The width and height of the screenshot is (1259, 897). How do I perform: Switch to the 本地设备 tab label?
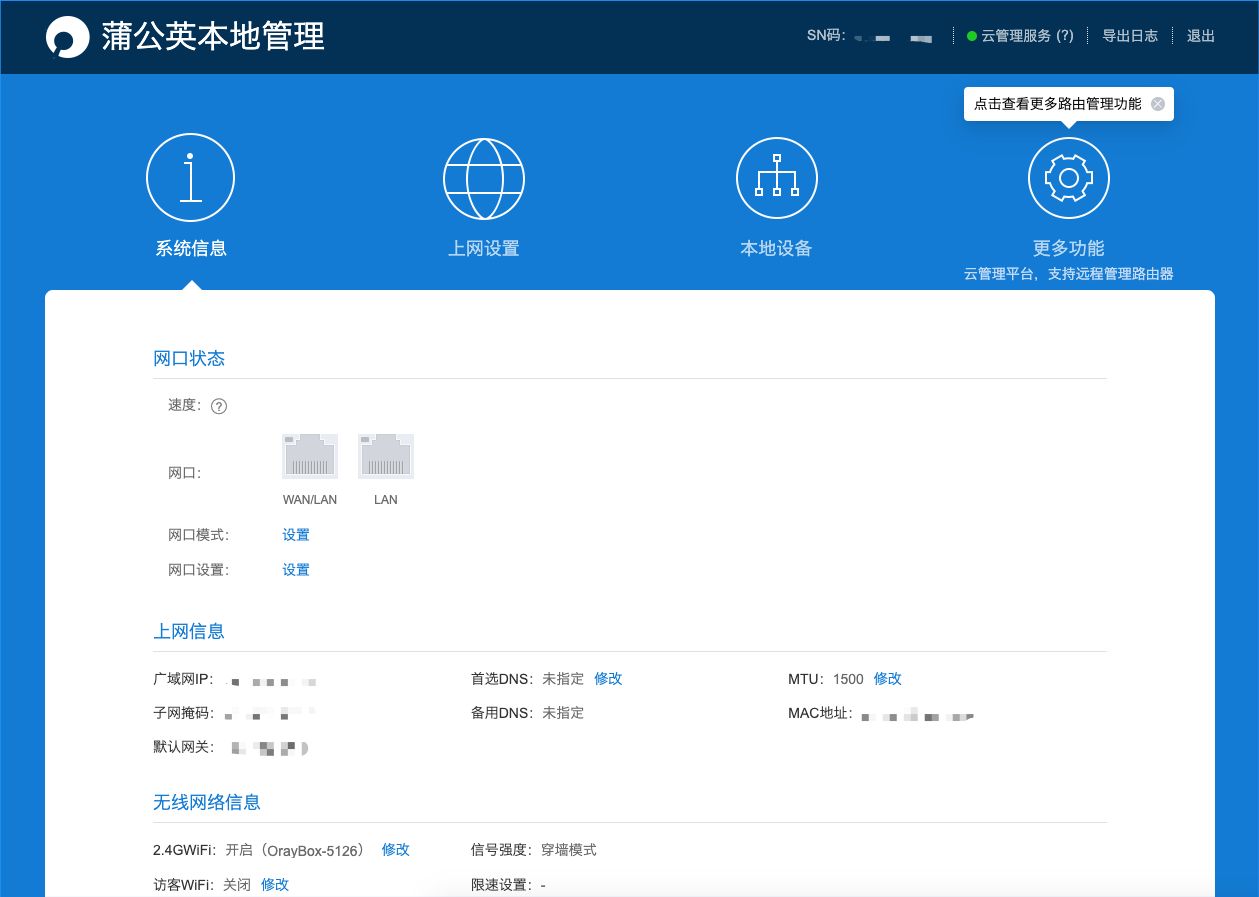[x=776, y=249]
